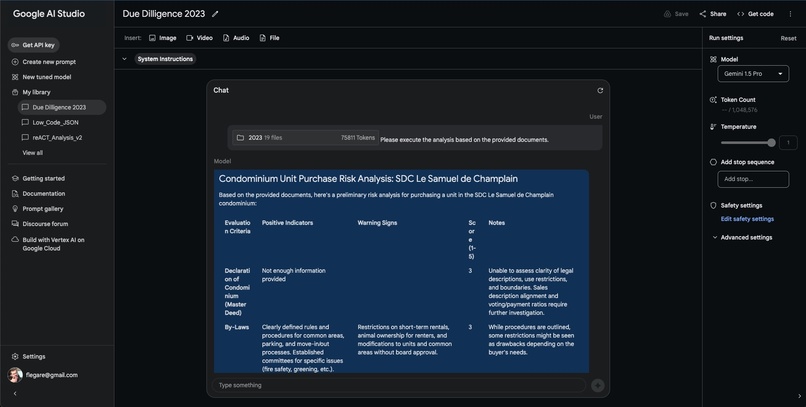The image size is (806, 407).
Task: Click the chat refresh icon
Action: 600,90
